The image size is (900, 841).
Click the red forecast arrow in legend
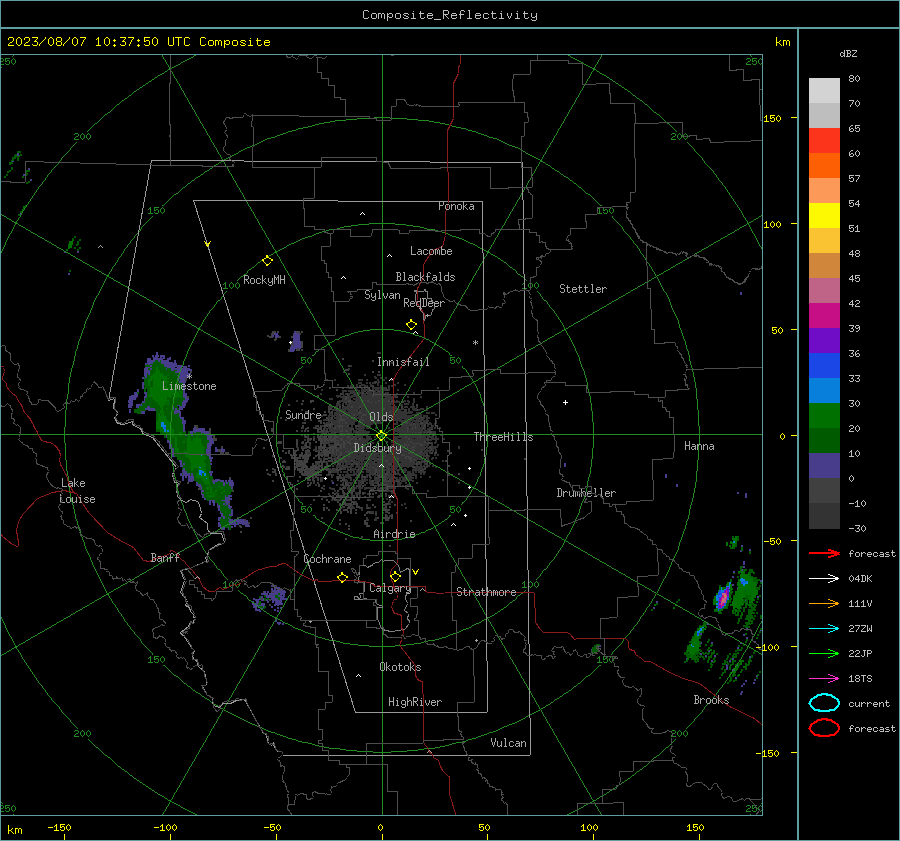[x=824, y=553]
